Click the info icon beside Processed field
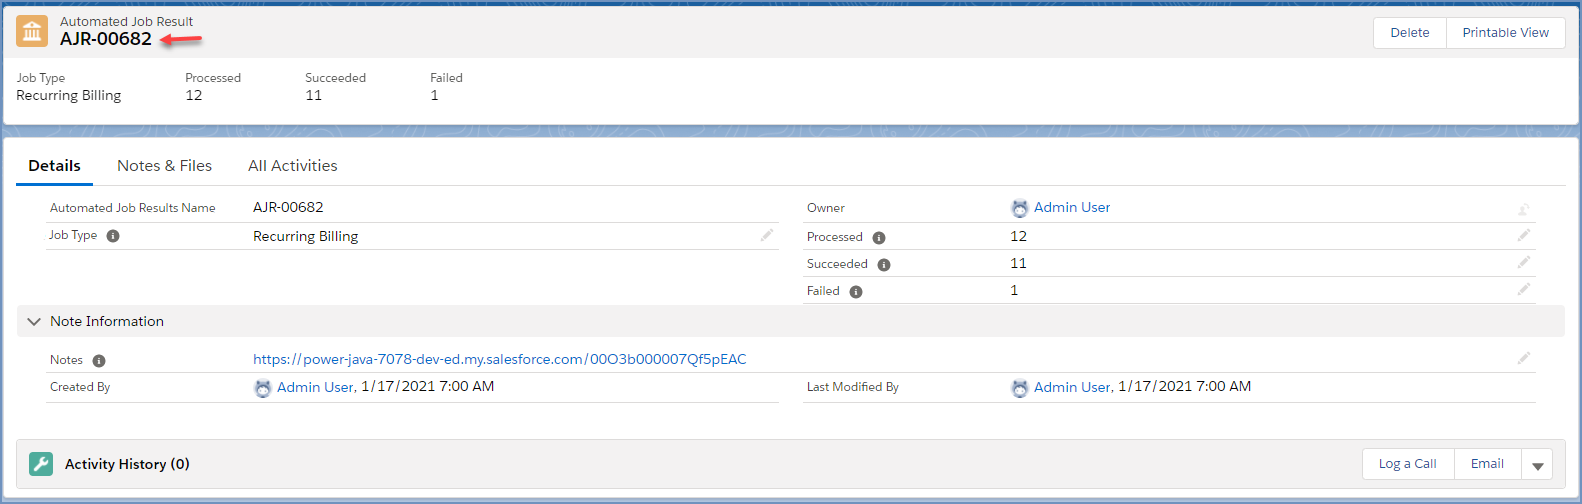This screenshot has height=504, width=1582. click(879, 238)
